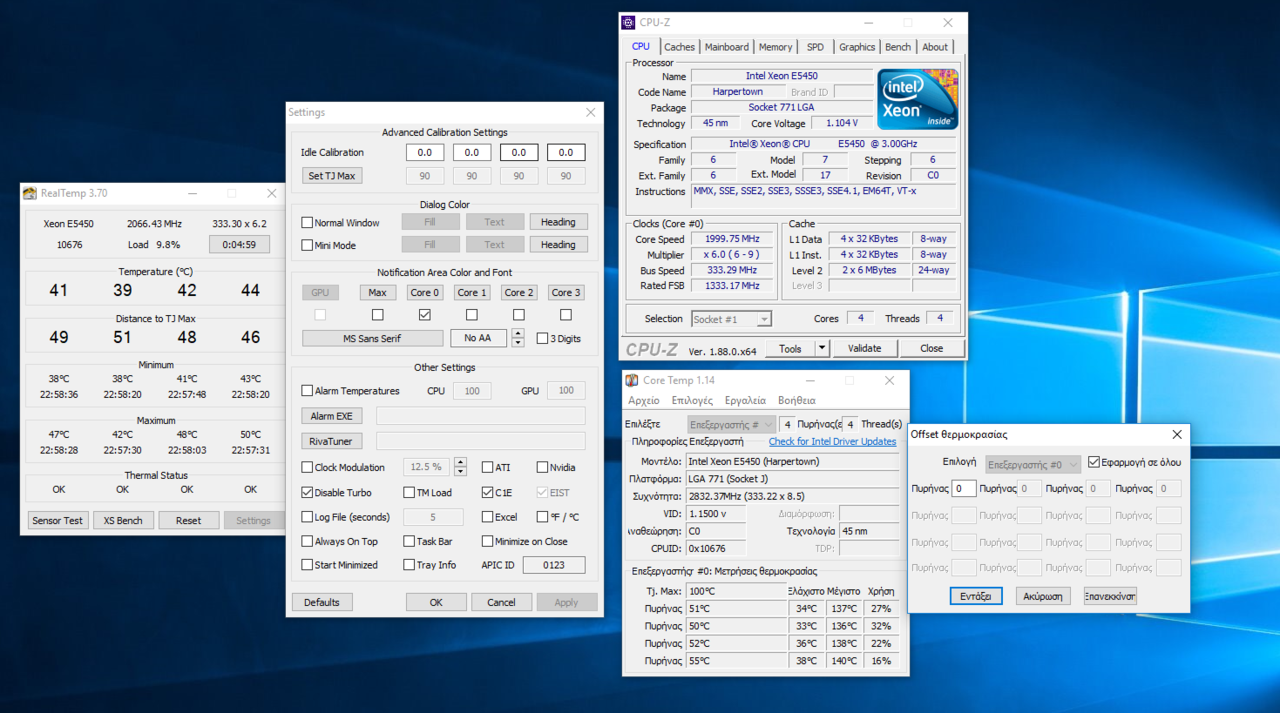
Task: Open the Επιλογές menu in Core Temp
Action: click(x=692, y=400)
